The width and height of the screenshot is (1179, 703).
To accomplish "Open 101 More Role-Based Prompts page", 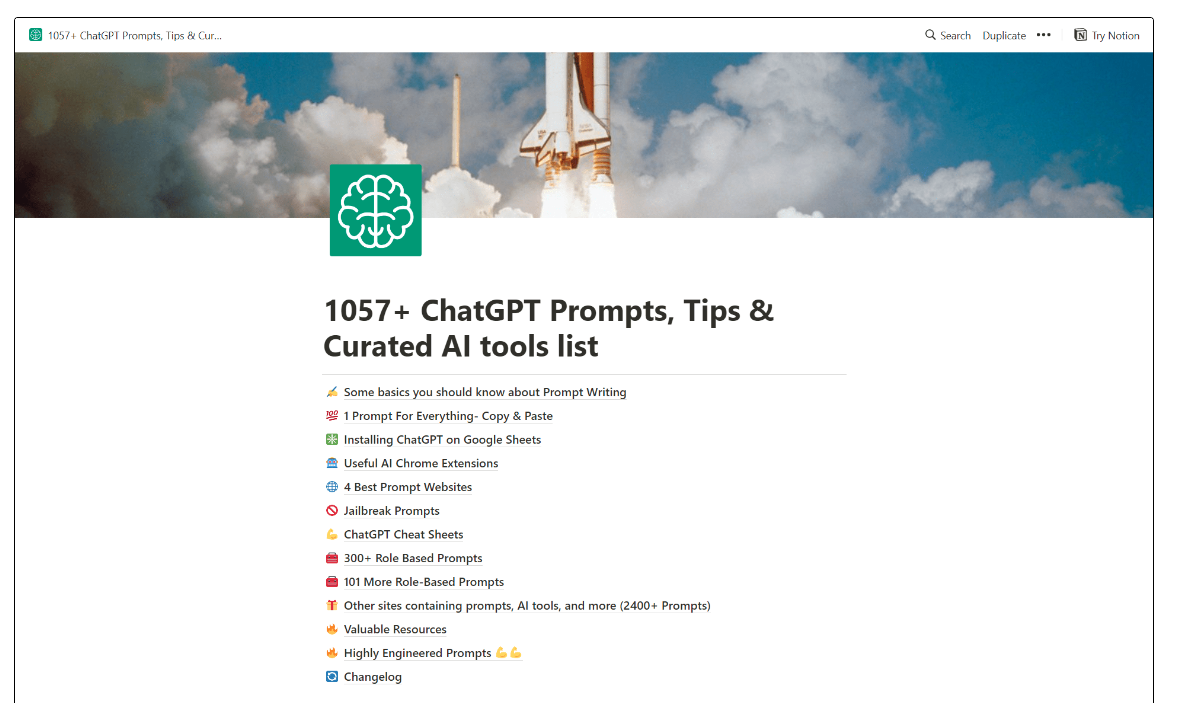I will point(424,581).
